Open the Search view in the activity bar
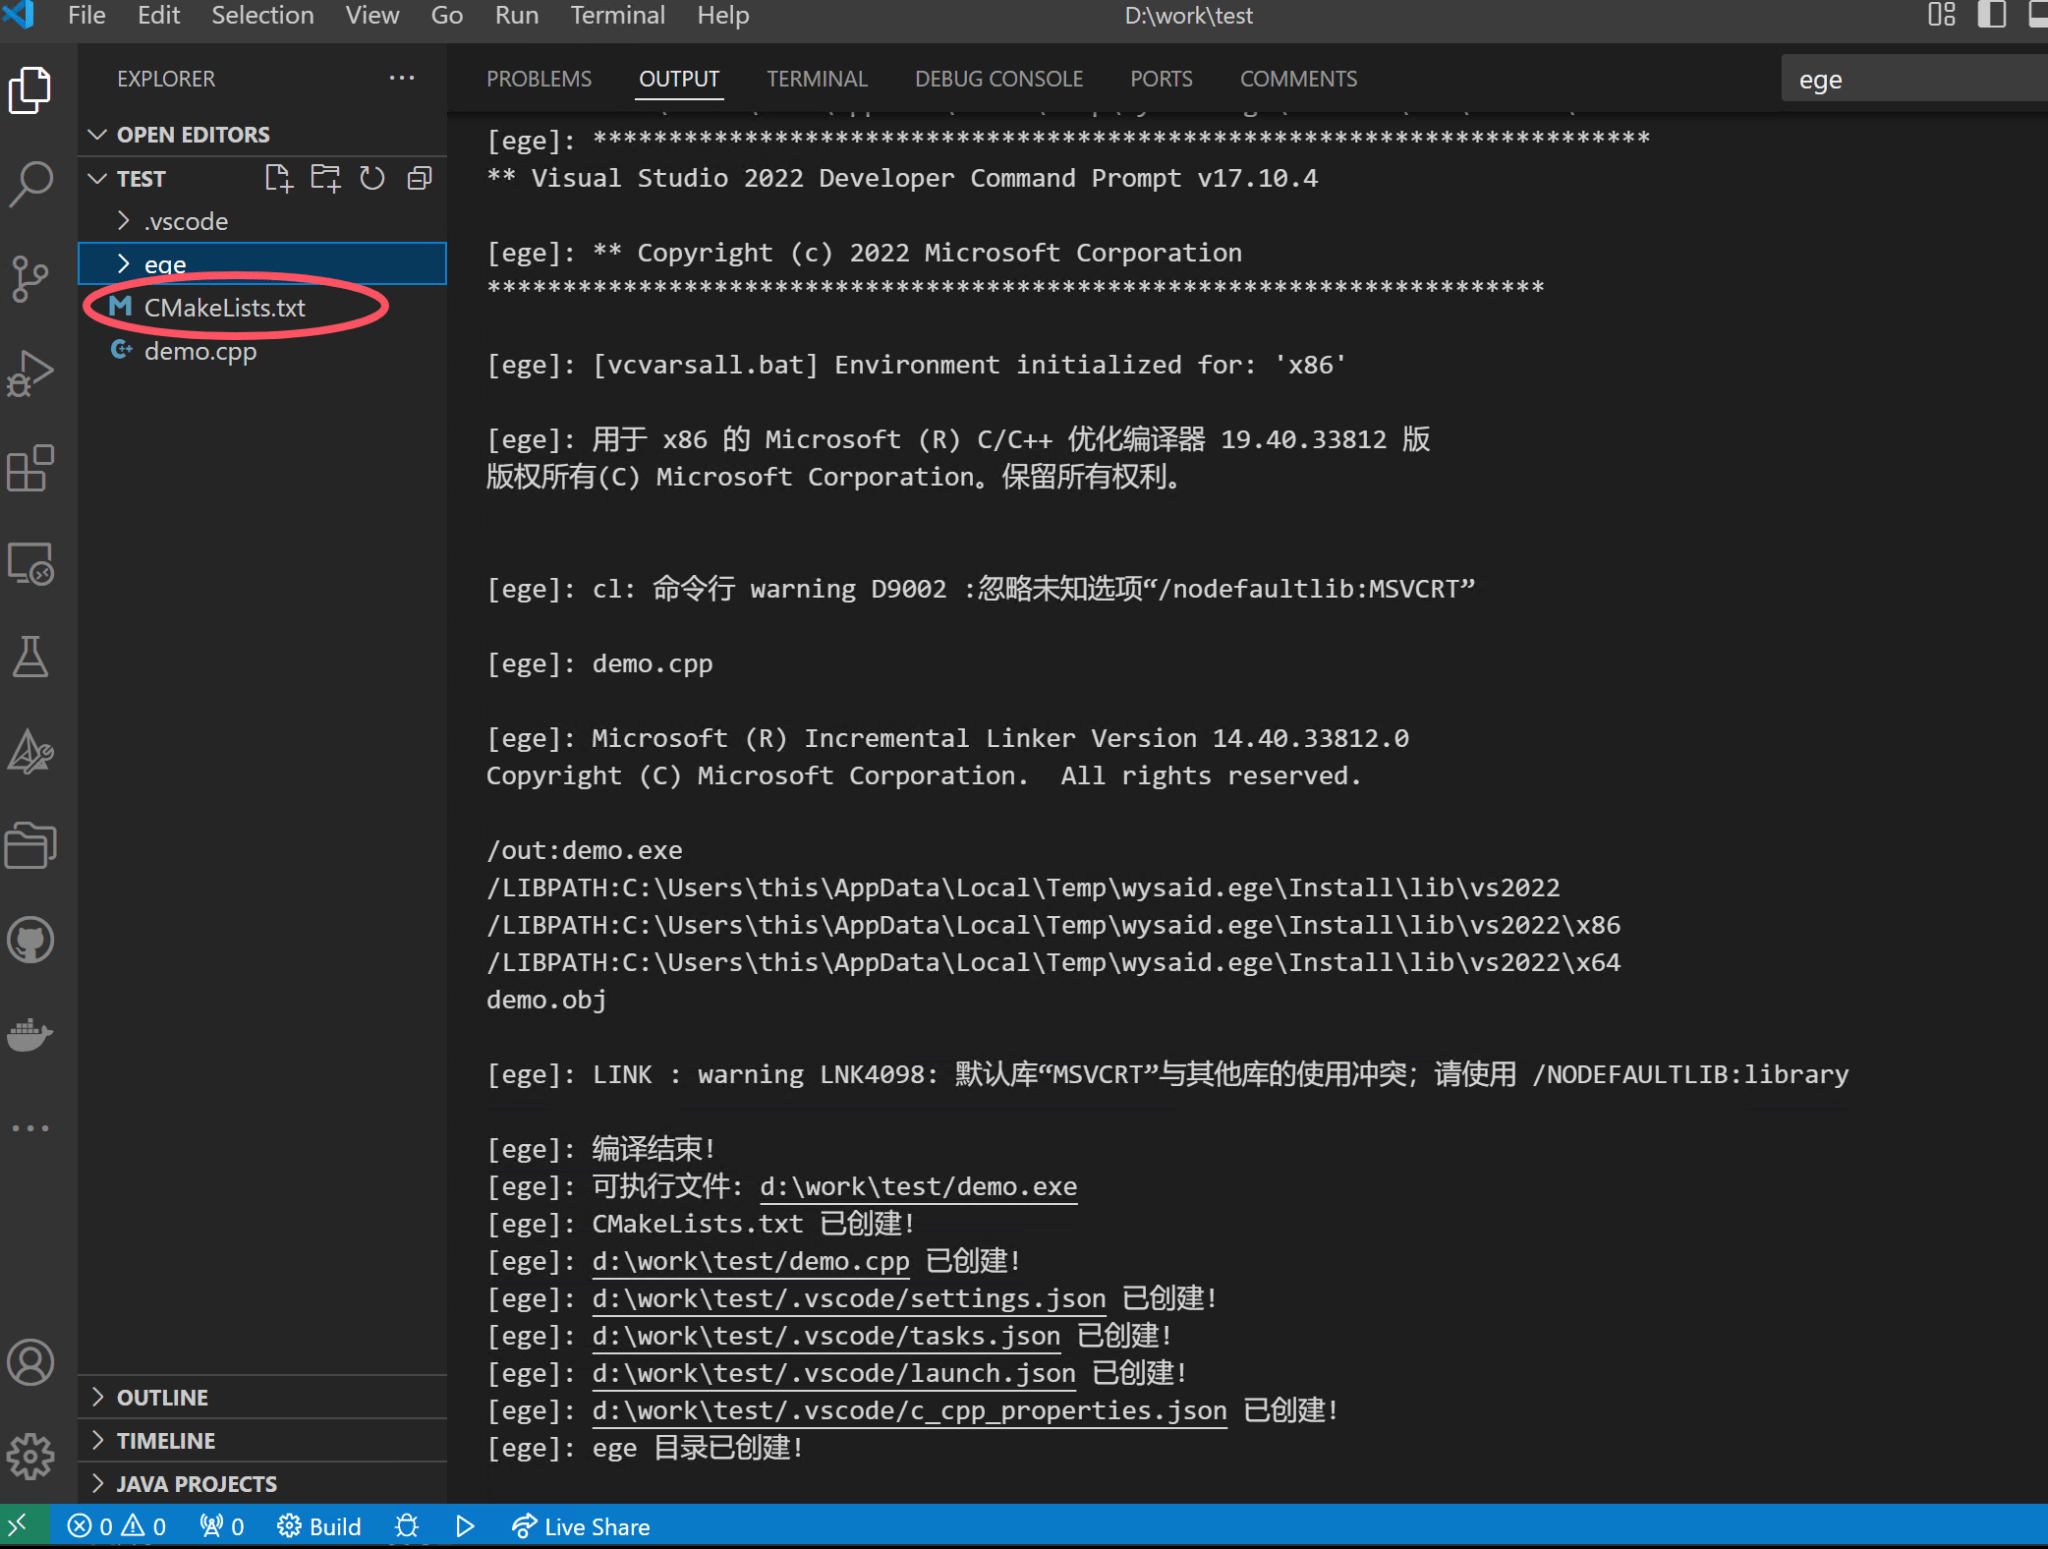 (x=32, y=185)
